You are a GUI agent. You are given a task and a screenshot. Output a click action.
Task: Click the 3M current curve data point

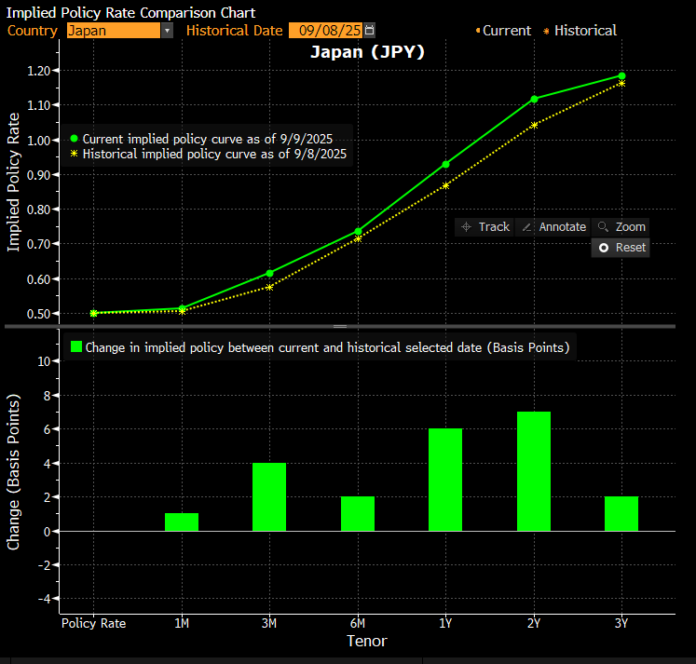(x=269, y=273)
